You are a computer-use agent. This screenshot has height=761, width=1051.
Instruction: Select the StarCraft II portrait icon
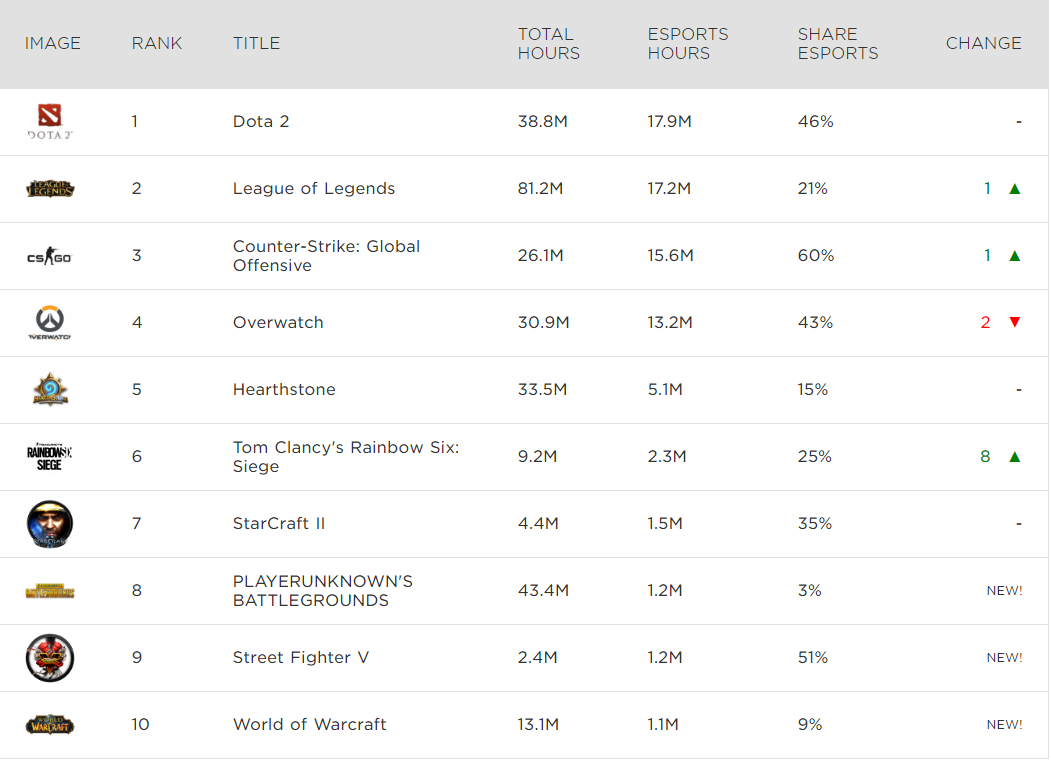pyautogui.click(x=49, y=524)
